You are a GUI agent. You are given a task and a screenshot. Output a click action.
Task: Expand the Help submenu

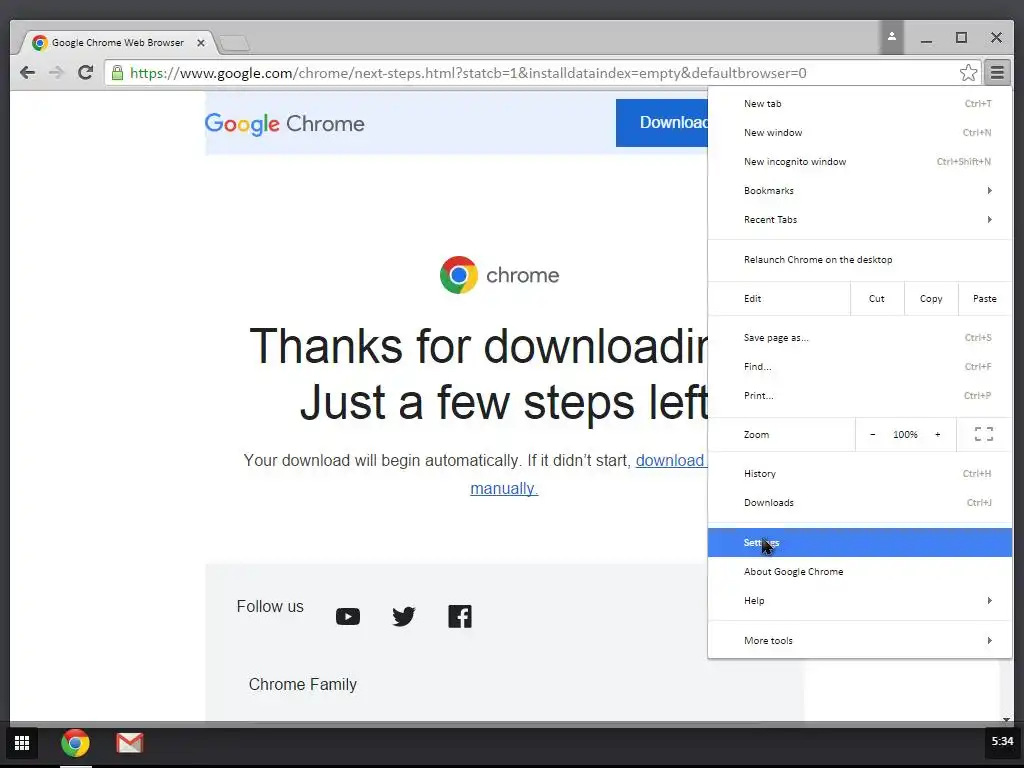click(x=859, y=601)
